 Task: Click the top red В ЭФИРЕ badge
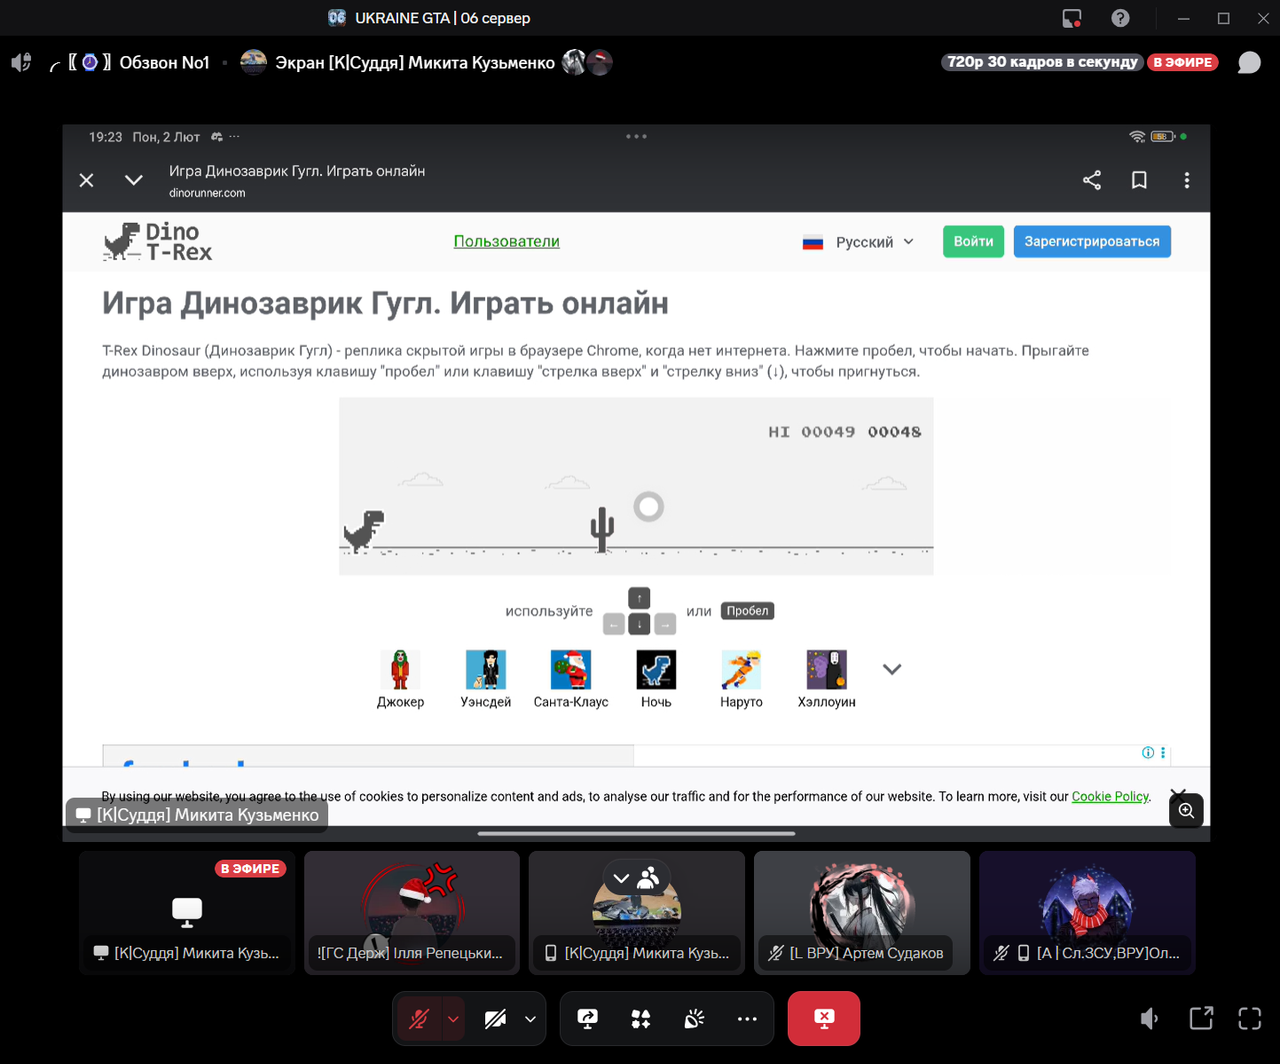tap(1183, 62)
